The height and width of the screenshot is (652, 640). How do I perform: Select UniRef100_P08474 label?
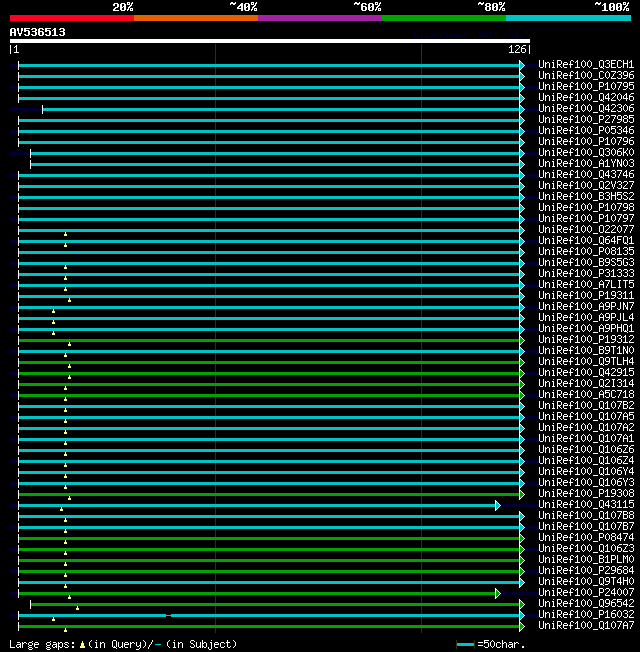tap(586, 538)
